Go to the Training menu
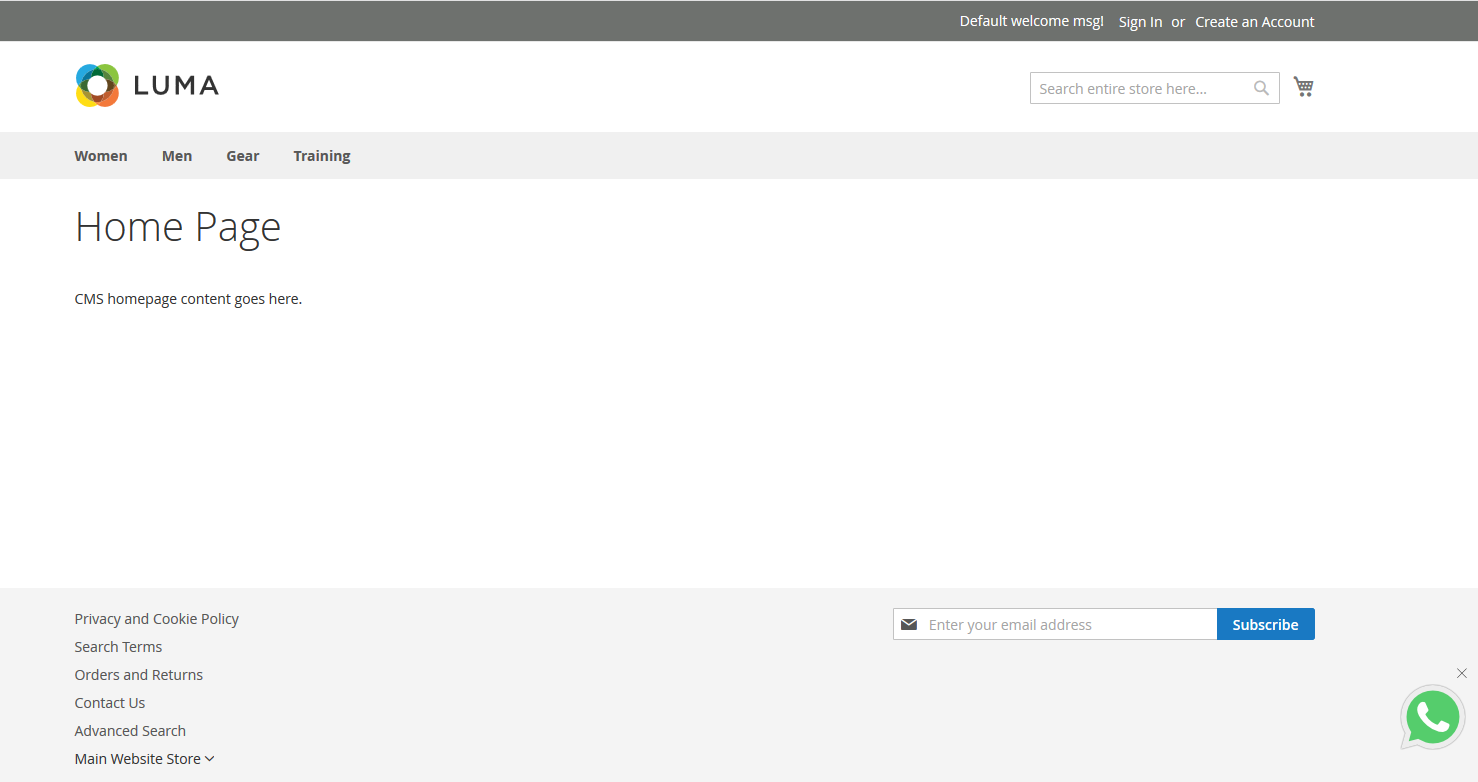 click(321, 156)
